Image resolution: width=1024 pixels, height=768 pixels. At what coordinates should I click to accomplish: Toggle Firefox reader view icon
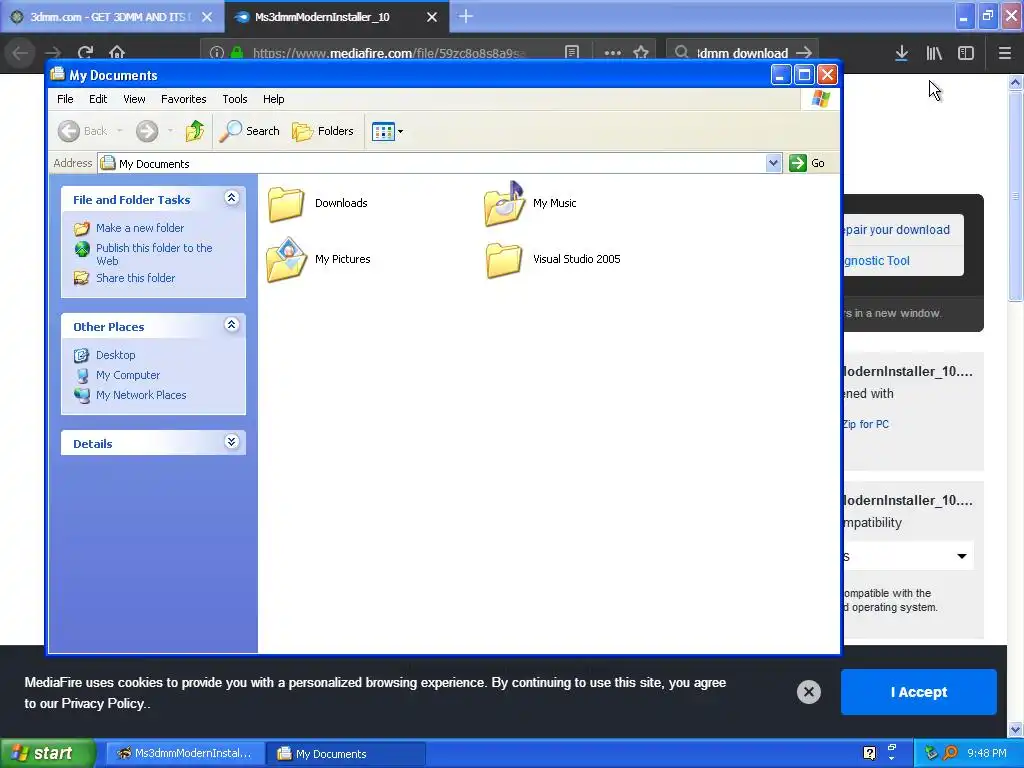click(572, 52)
